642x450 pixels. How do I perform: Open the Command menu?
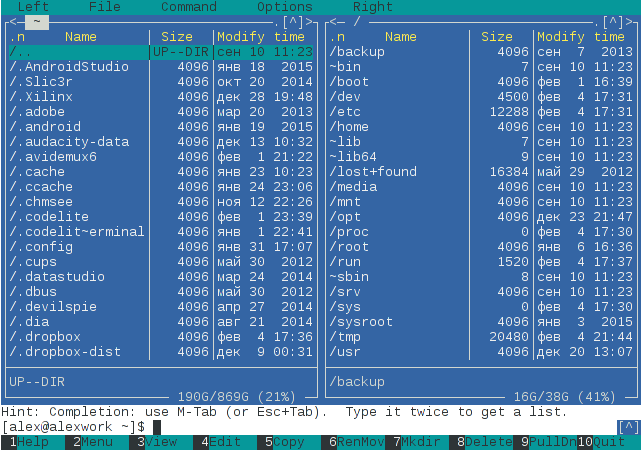click(x=189, y=7)
